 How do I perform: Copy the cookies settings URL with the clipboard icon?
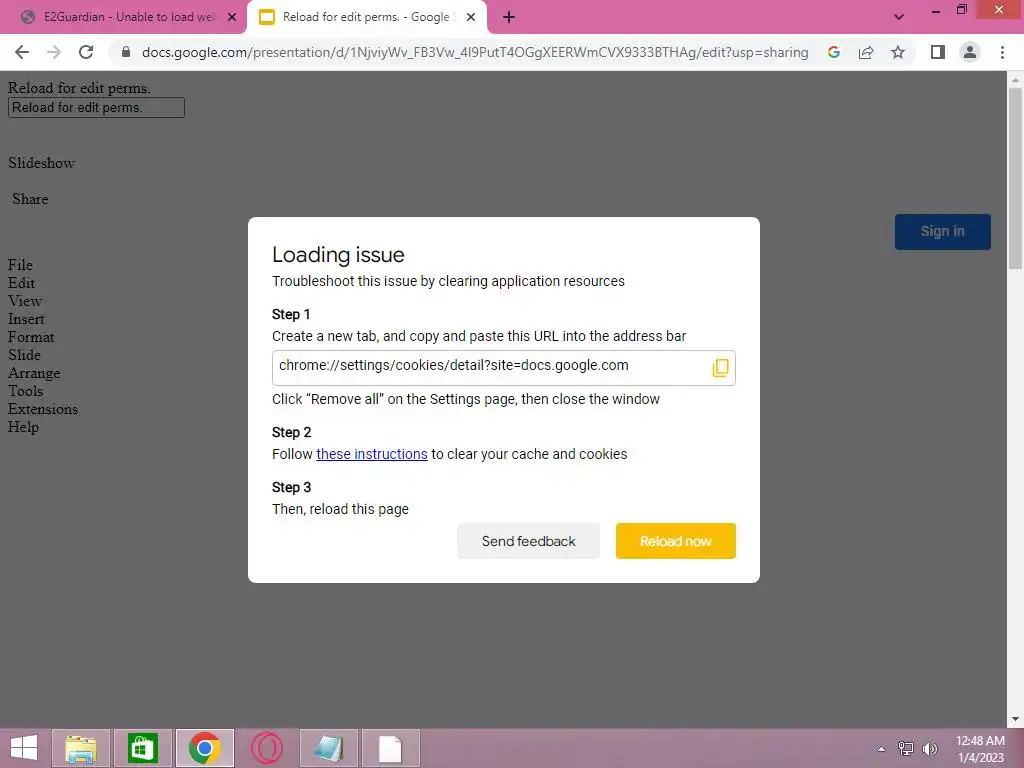(x=720, y=368)
